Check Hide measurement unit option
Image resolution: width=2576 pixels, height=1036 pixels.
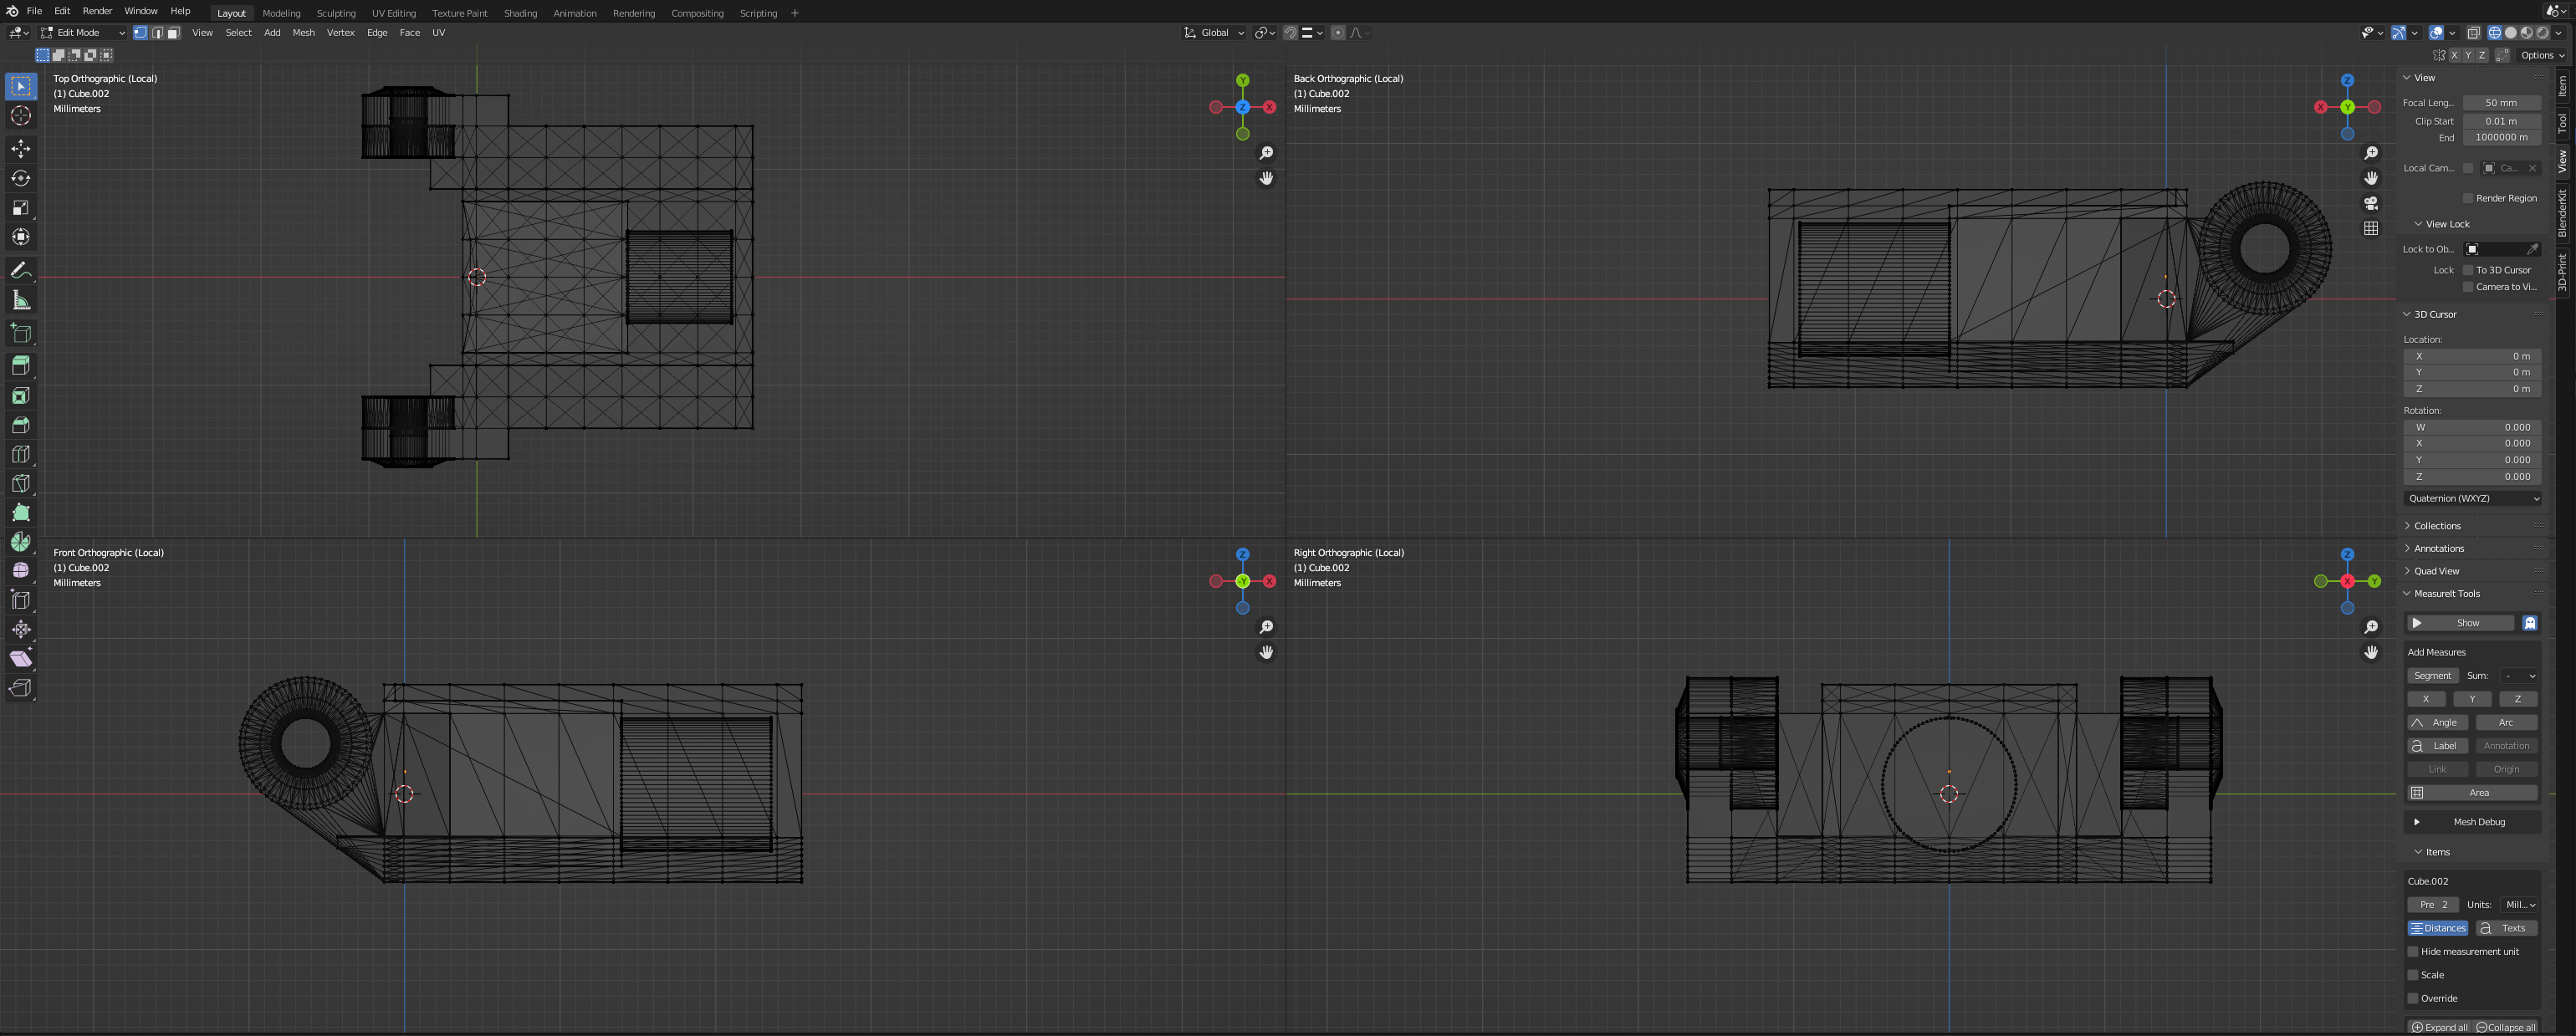2413,951
